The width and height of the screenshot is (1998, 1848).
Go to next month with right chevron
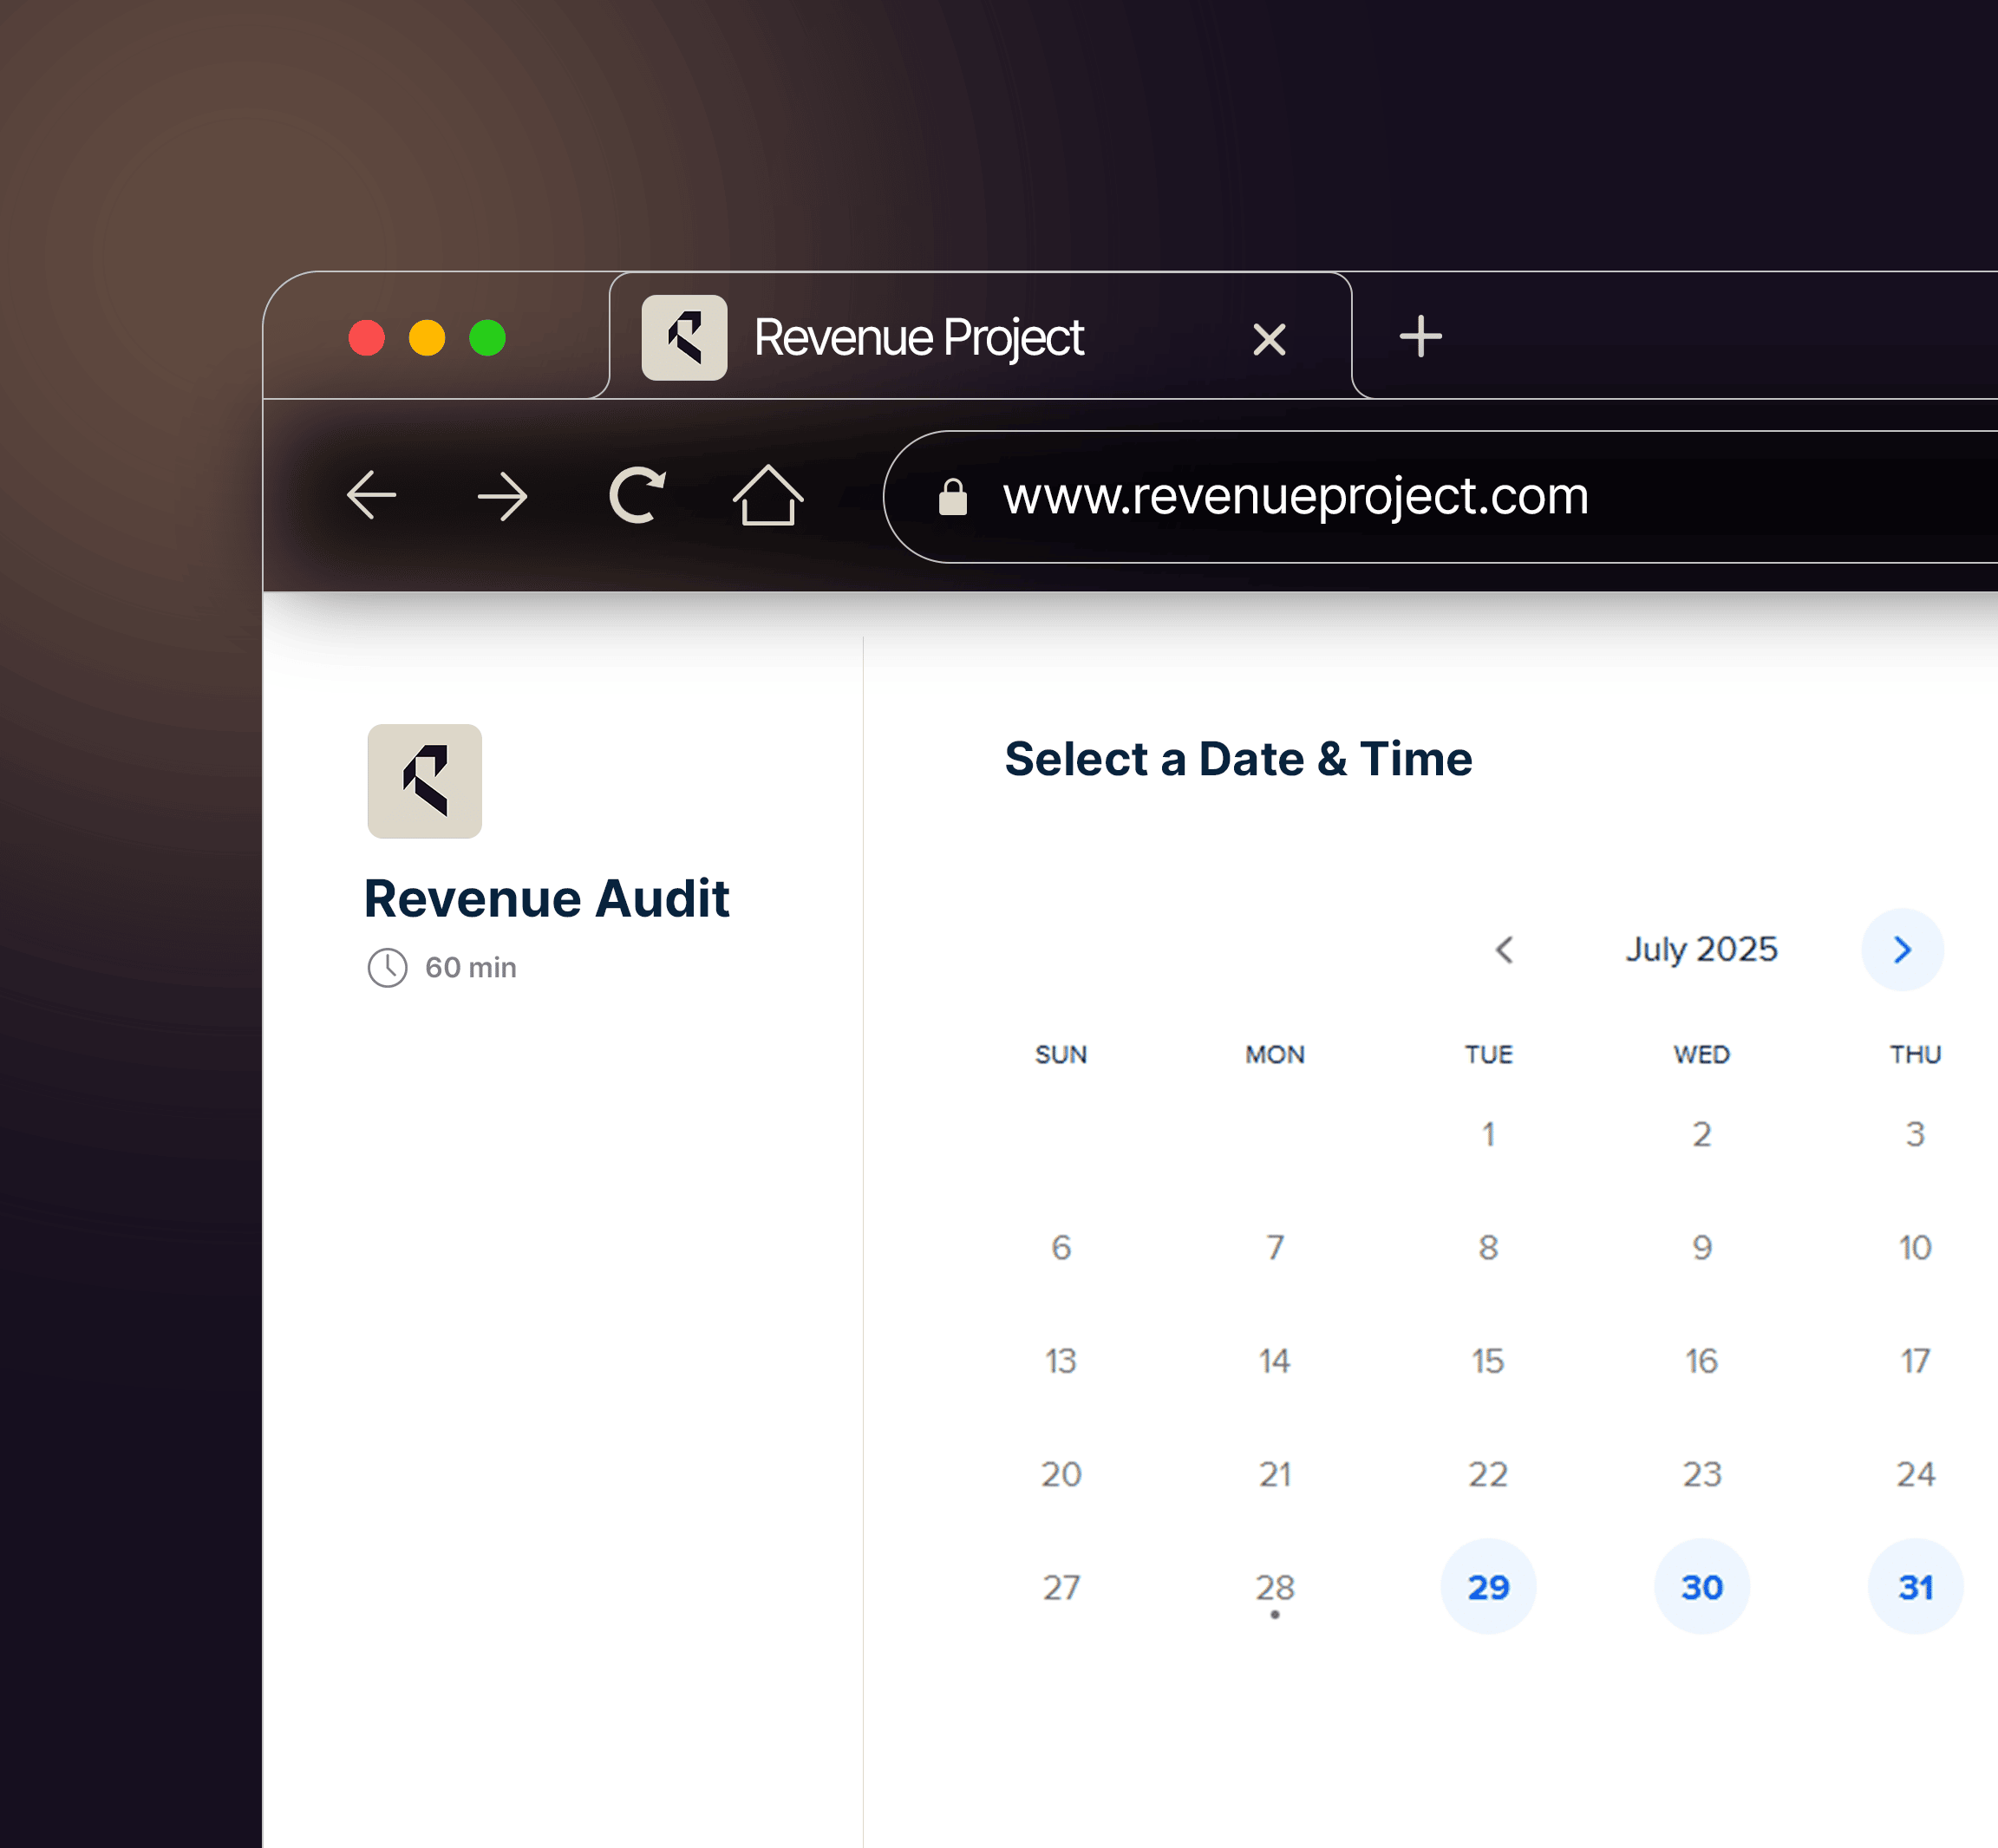click(x=1901, y=949)
